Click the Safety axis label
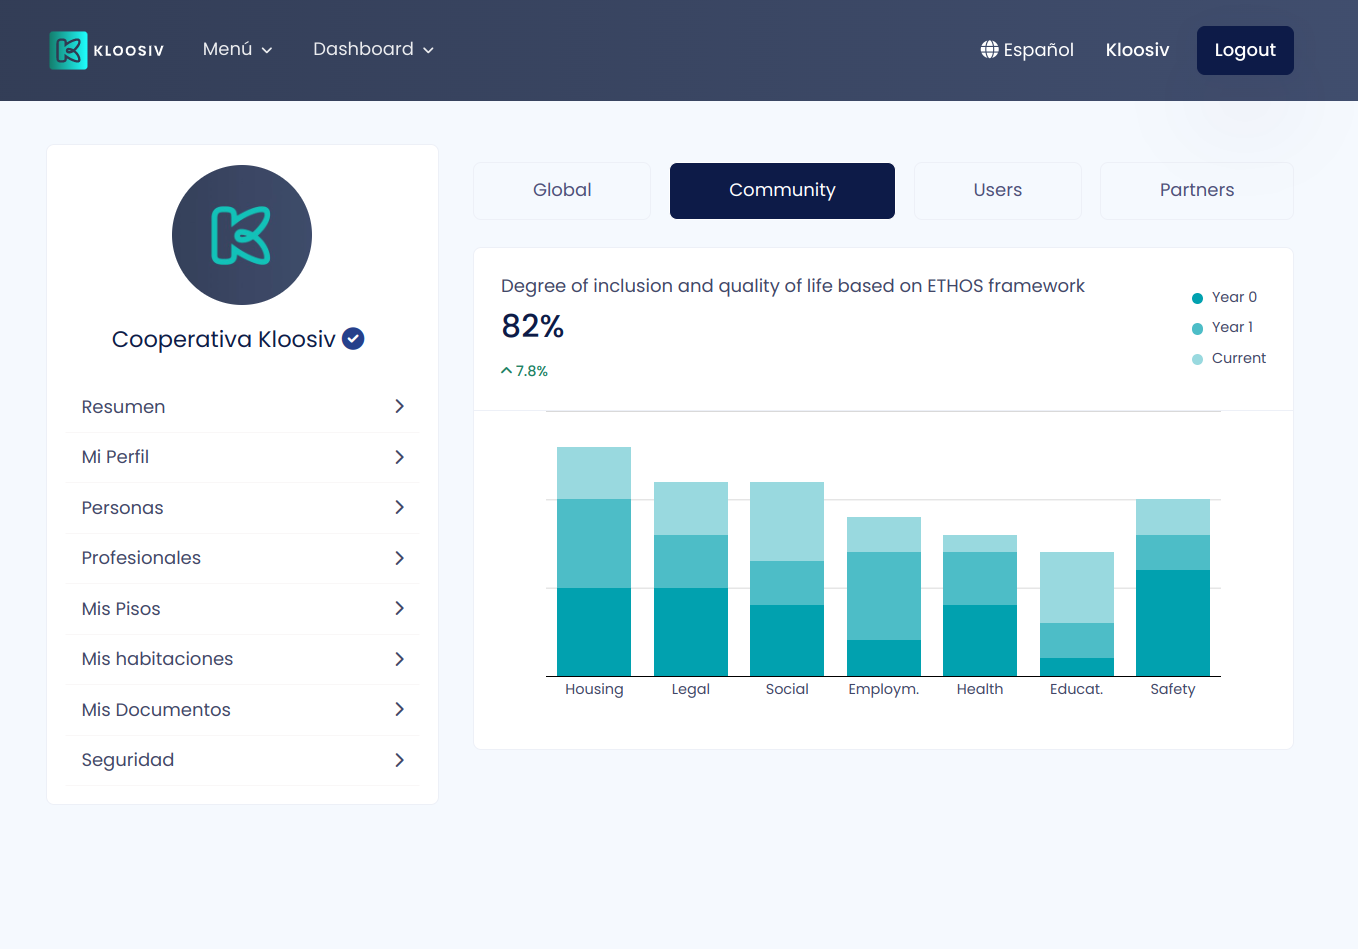 click(x=1173, y=689)
